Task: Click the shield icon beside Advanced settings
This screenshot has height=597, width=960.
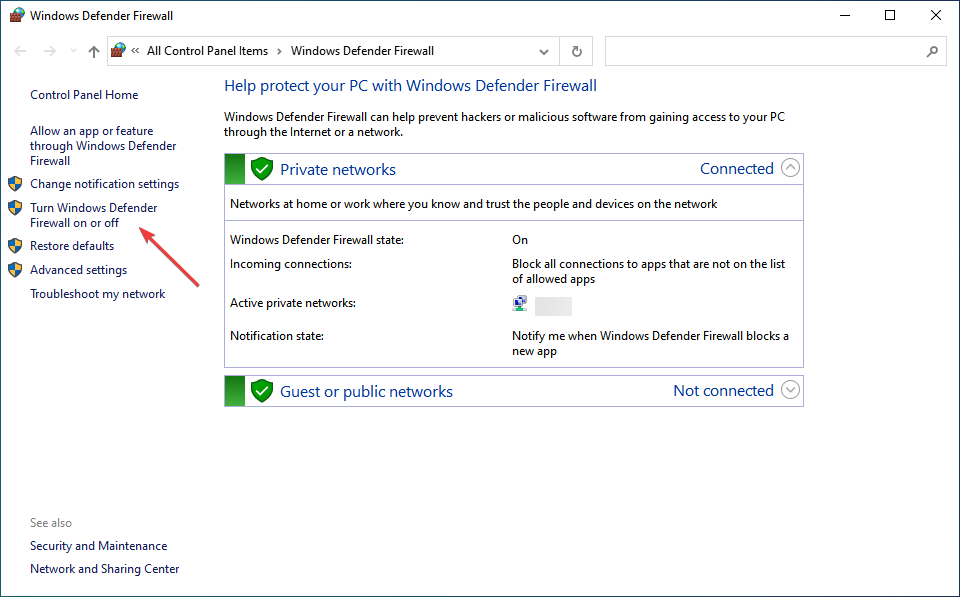Action: (15, 270)
